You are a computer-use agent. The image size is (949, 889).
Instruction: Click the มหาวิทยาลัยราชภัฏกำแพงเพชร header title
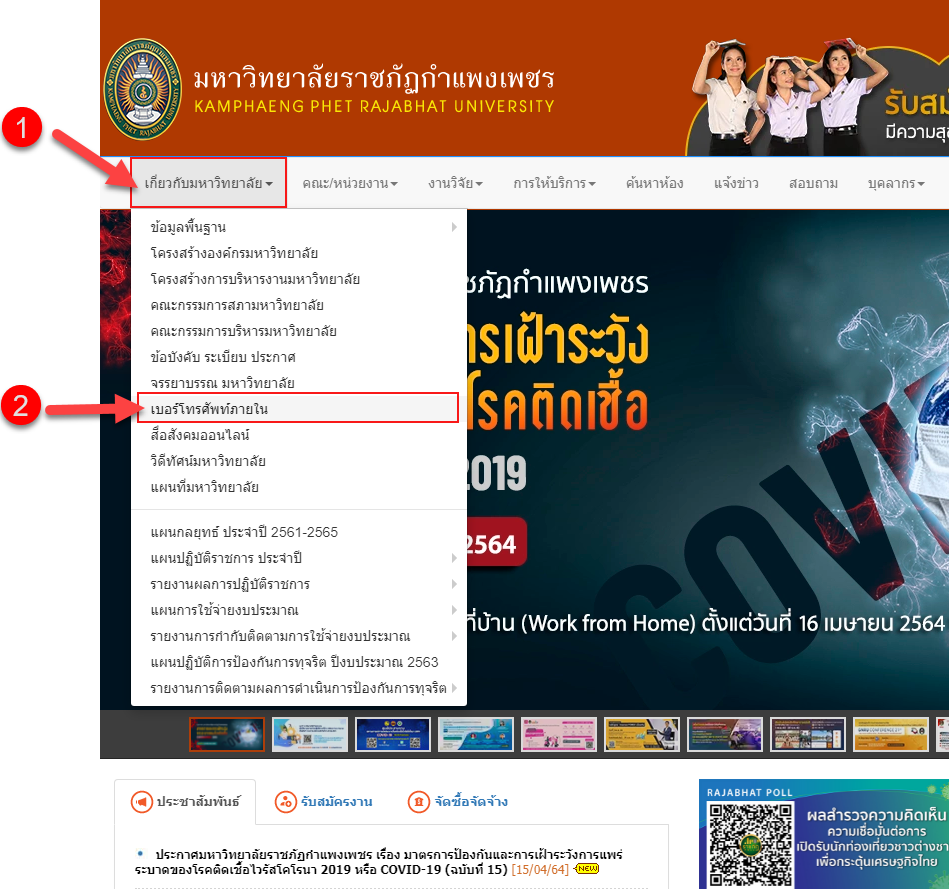pyautogui.click(x=374, y=78)
